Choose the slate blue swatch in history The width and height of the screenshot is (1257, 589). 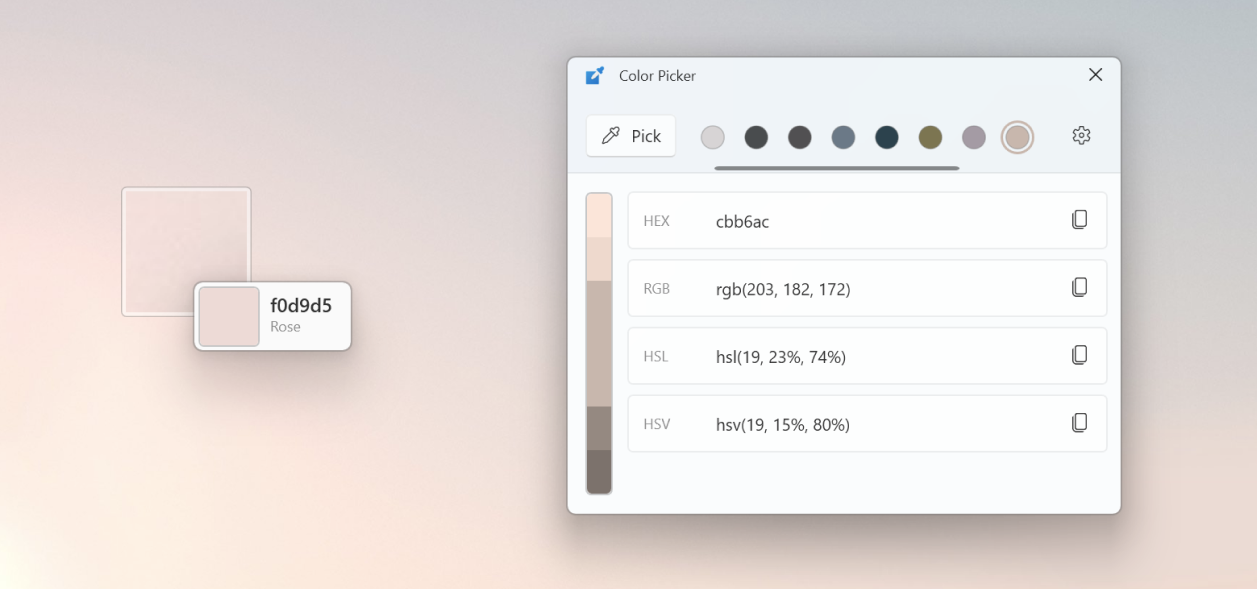click(843, 136)
